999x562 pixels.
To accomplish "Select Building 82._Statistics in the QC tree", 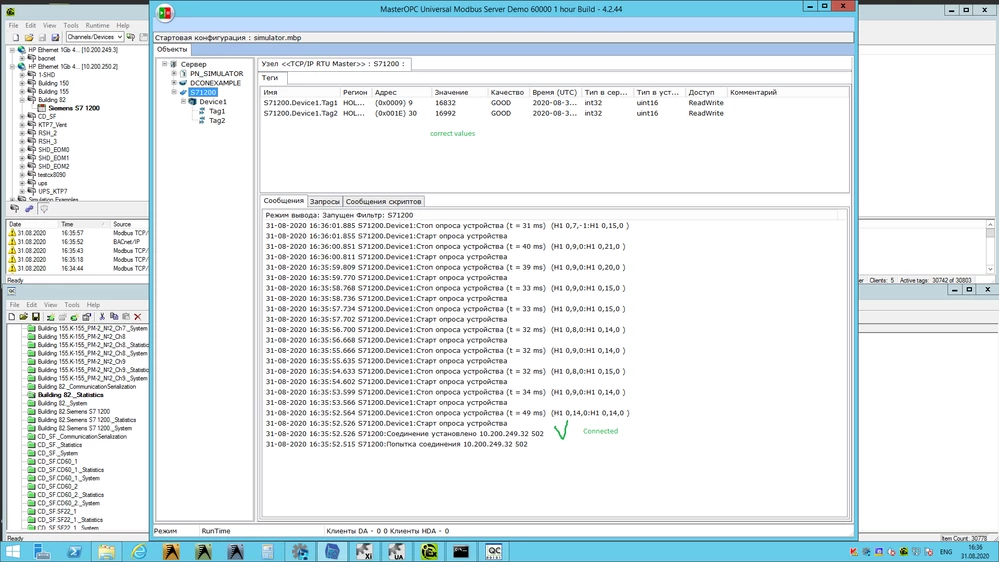I will click(x=70, y=395).
